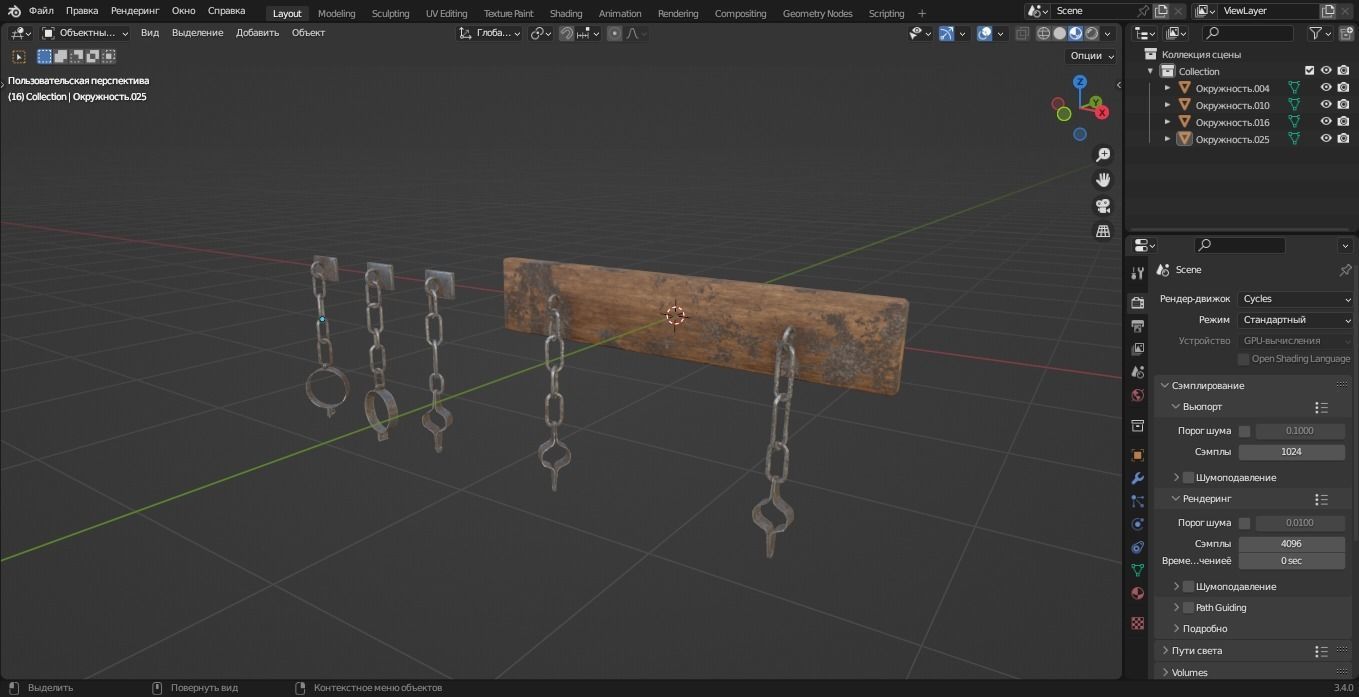Viewport: 1359px width, 697px height.
Task: Open the Collection properties tab
Action: coord(1137,426)
